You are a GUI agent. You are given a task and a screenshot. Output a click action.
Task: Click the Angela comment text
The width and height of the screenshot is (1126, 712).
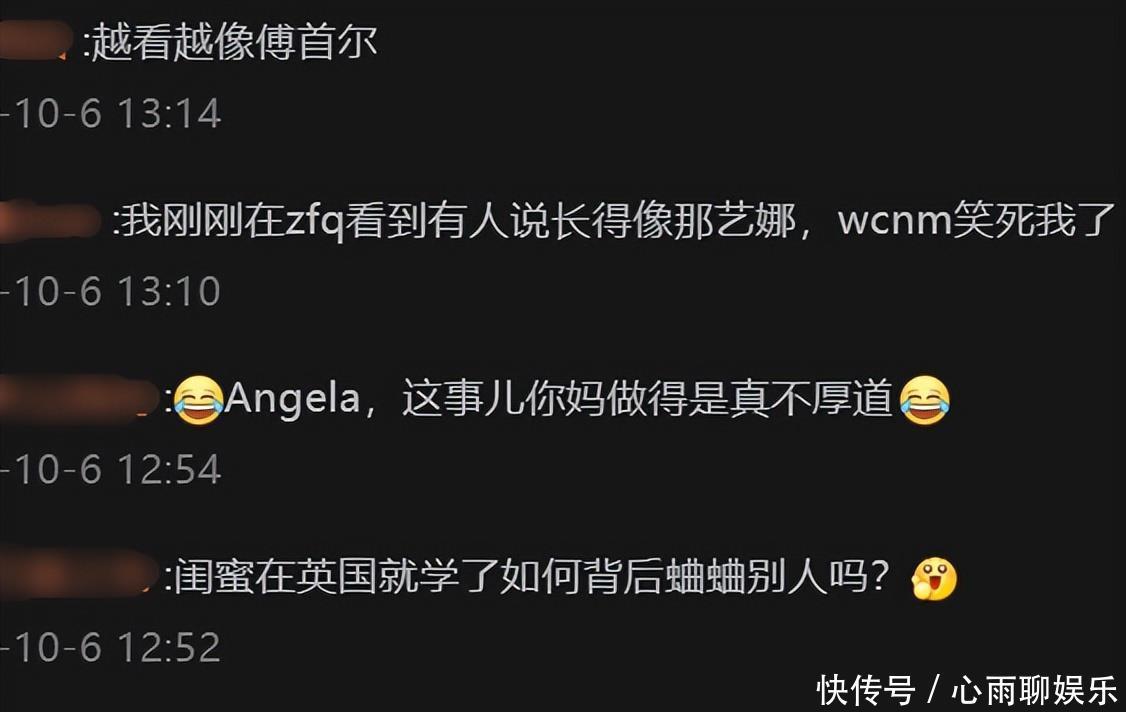(x=559, y=399)
